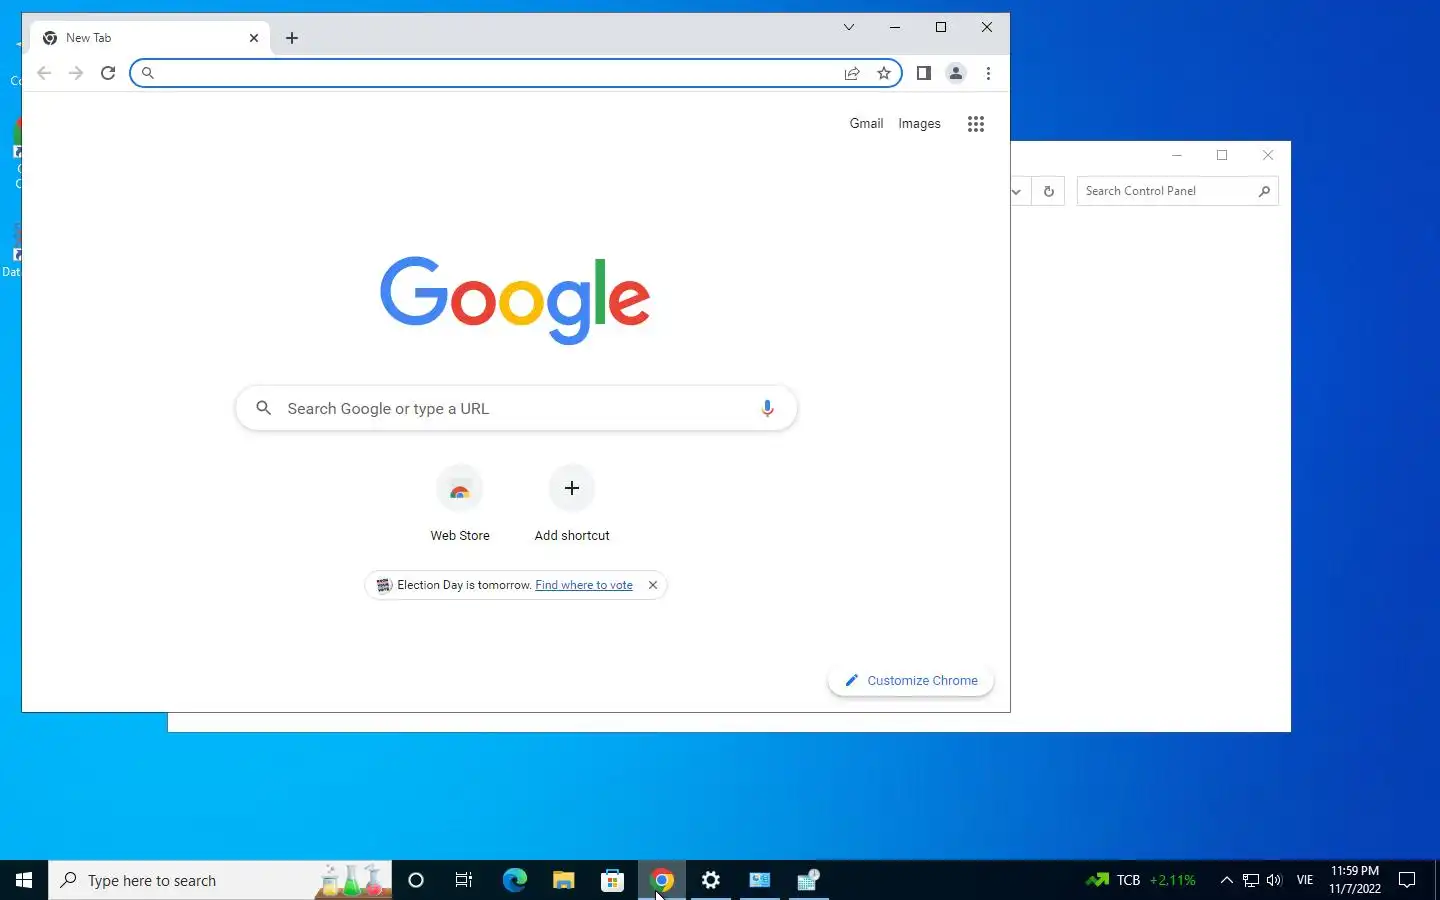Search by voice microphone icon
The height and width of the screenshot is (900, 1440).
click(x=767, y=408)
